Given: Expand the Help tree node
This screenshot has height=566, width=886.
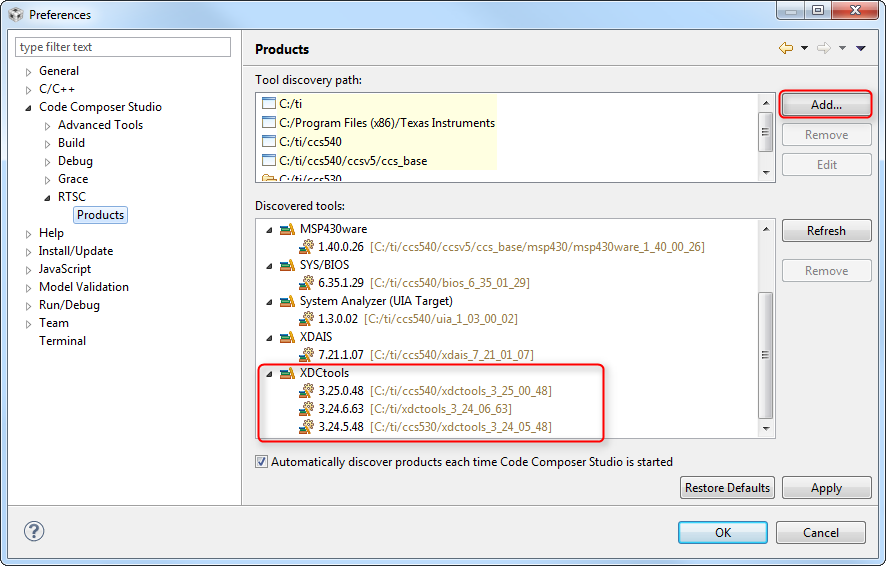Looking at the screenshot, I should tap(28, 234).
